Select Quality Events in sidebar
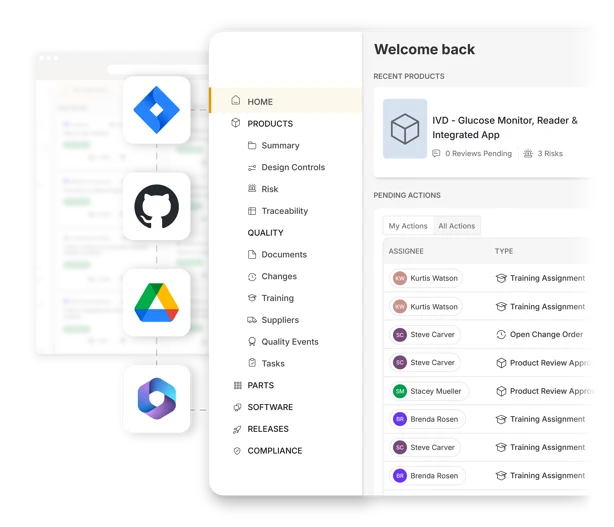This screenshot has width=614, height=527. coord(290,342)
